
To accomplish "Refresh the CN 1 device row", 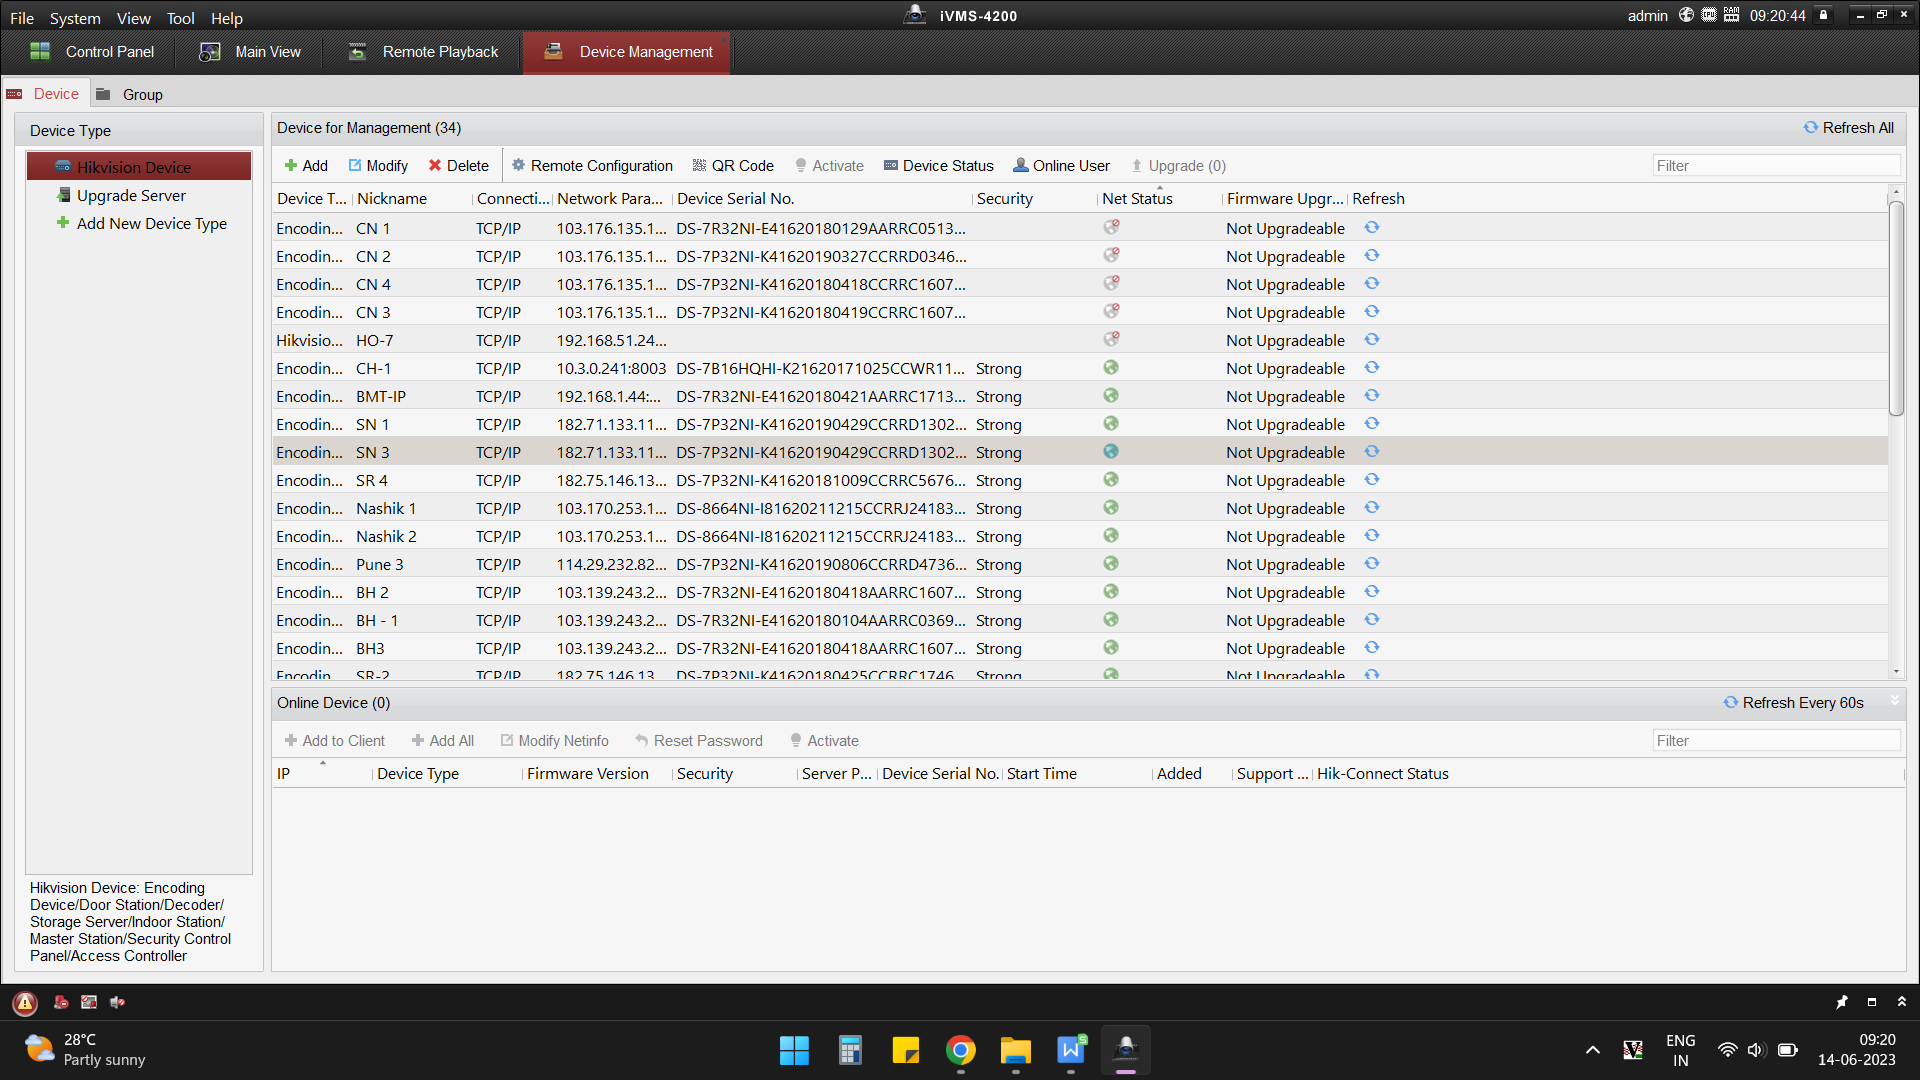I will point(1372,228).
